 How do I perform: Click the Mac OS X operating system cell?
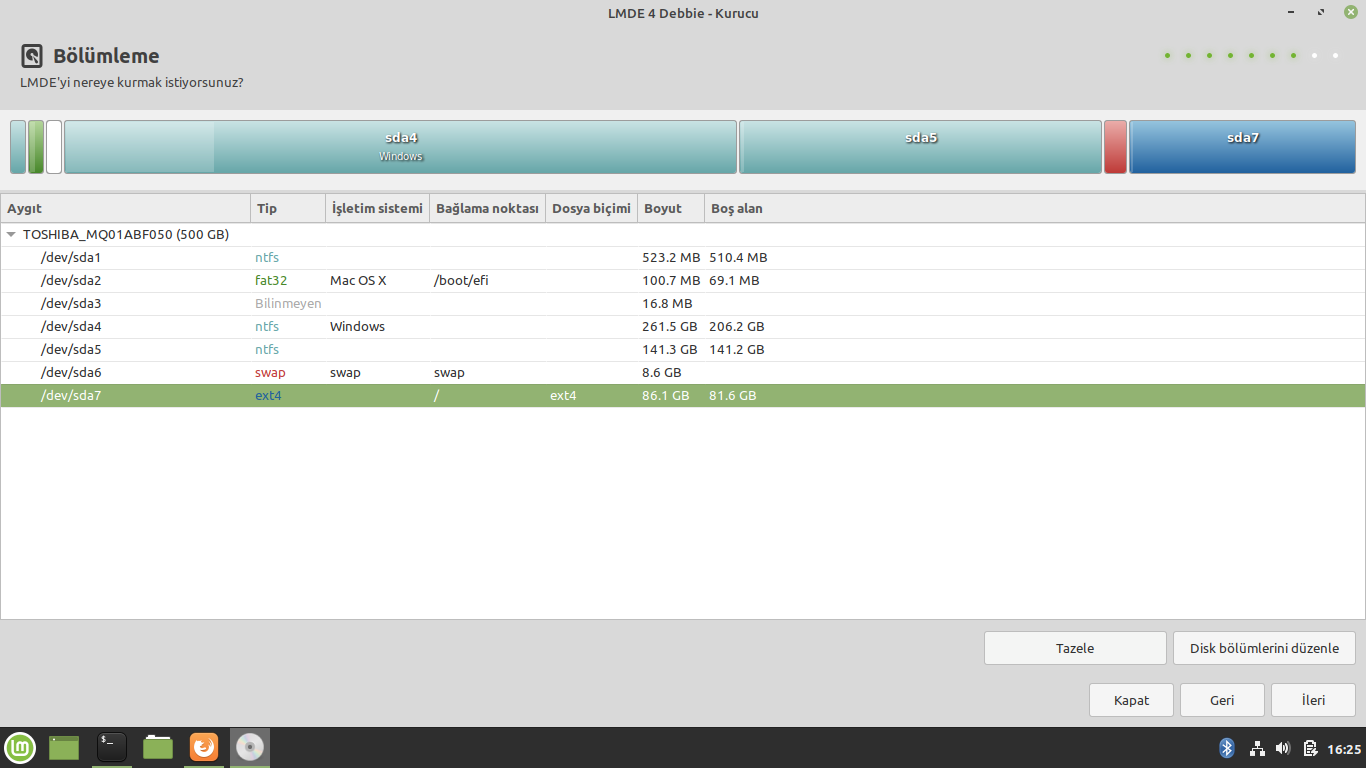tap(358, 281)
